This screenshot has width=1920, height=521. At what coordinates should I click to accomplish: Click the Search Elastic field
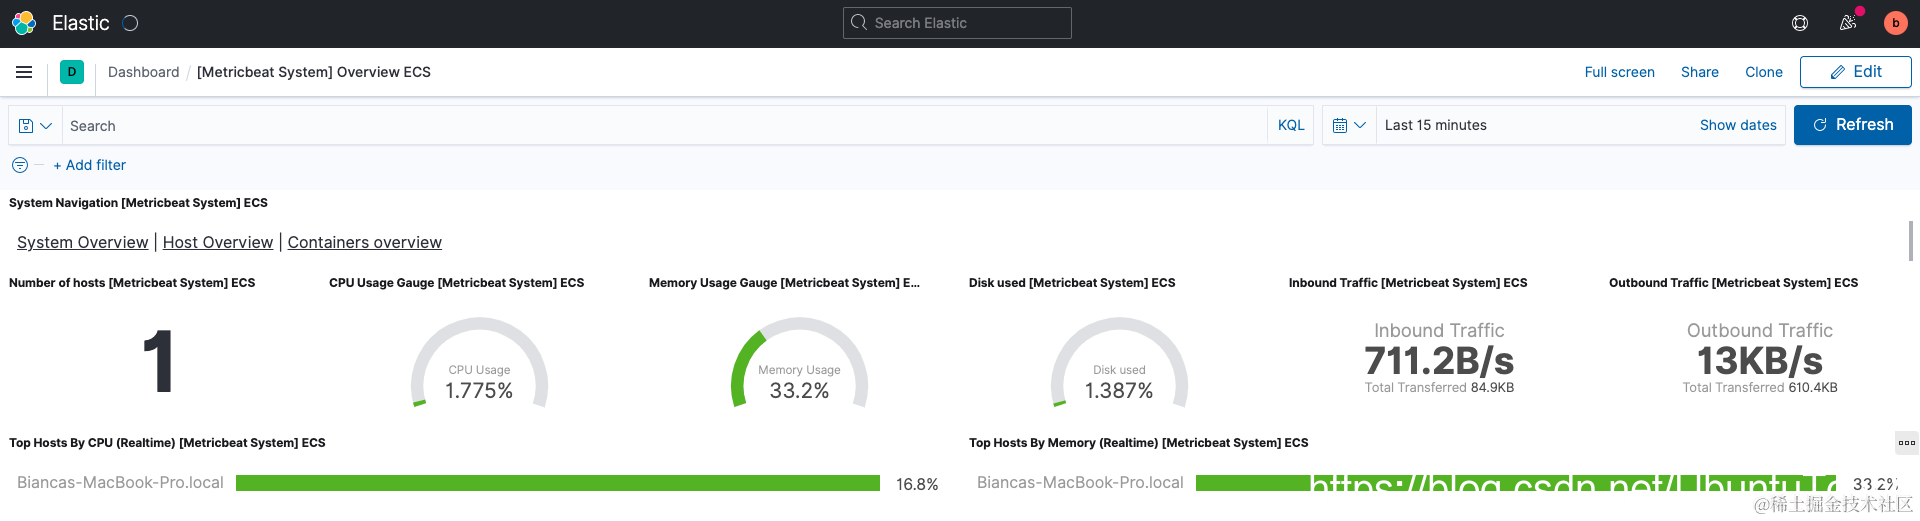[957, 23]
